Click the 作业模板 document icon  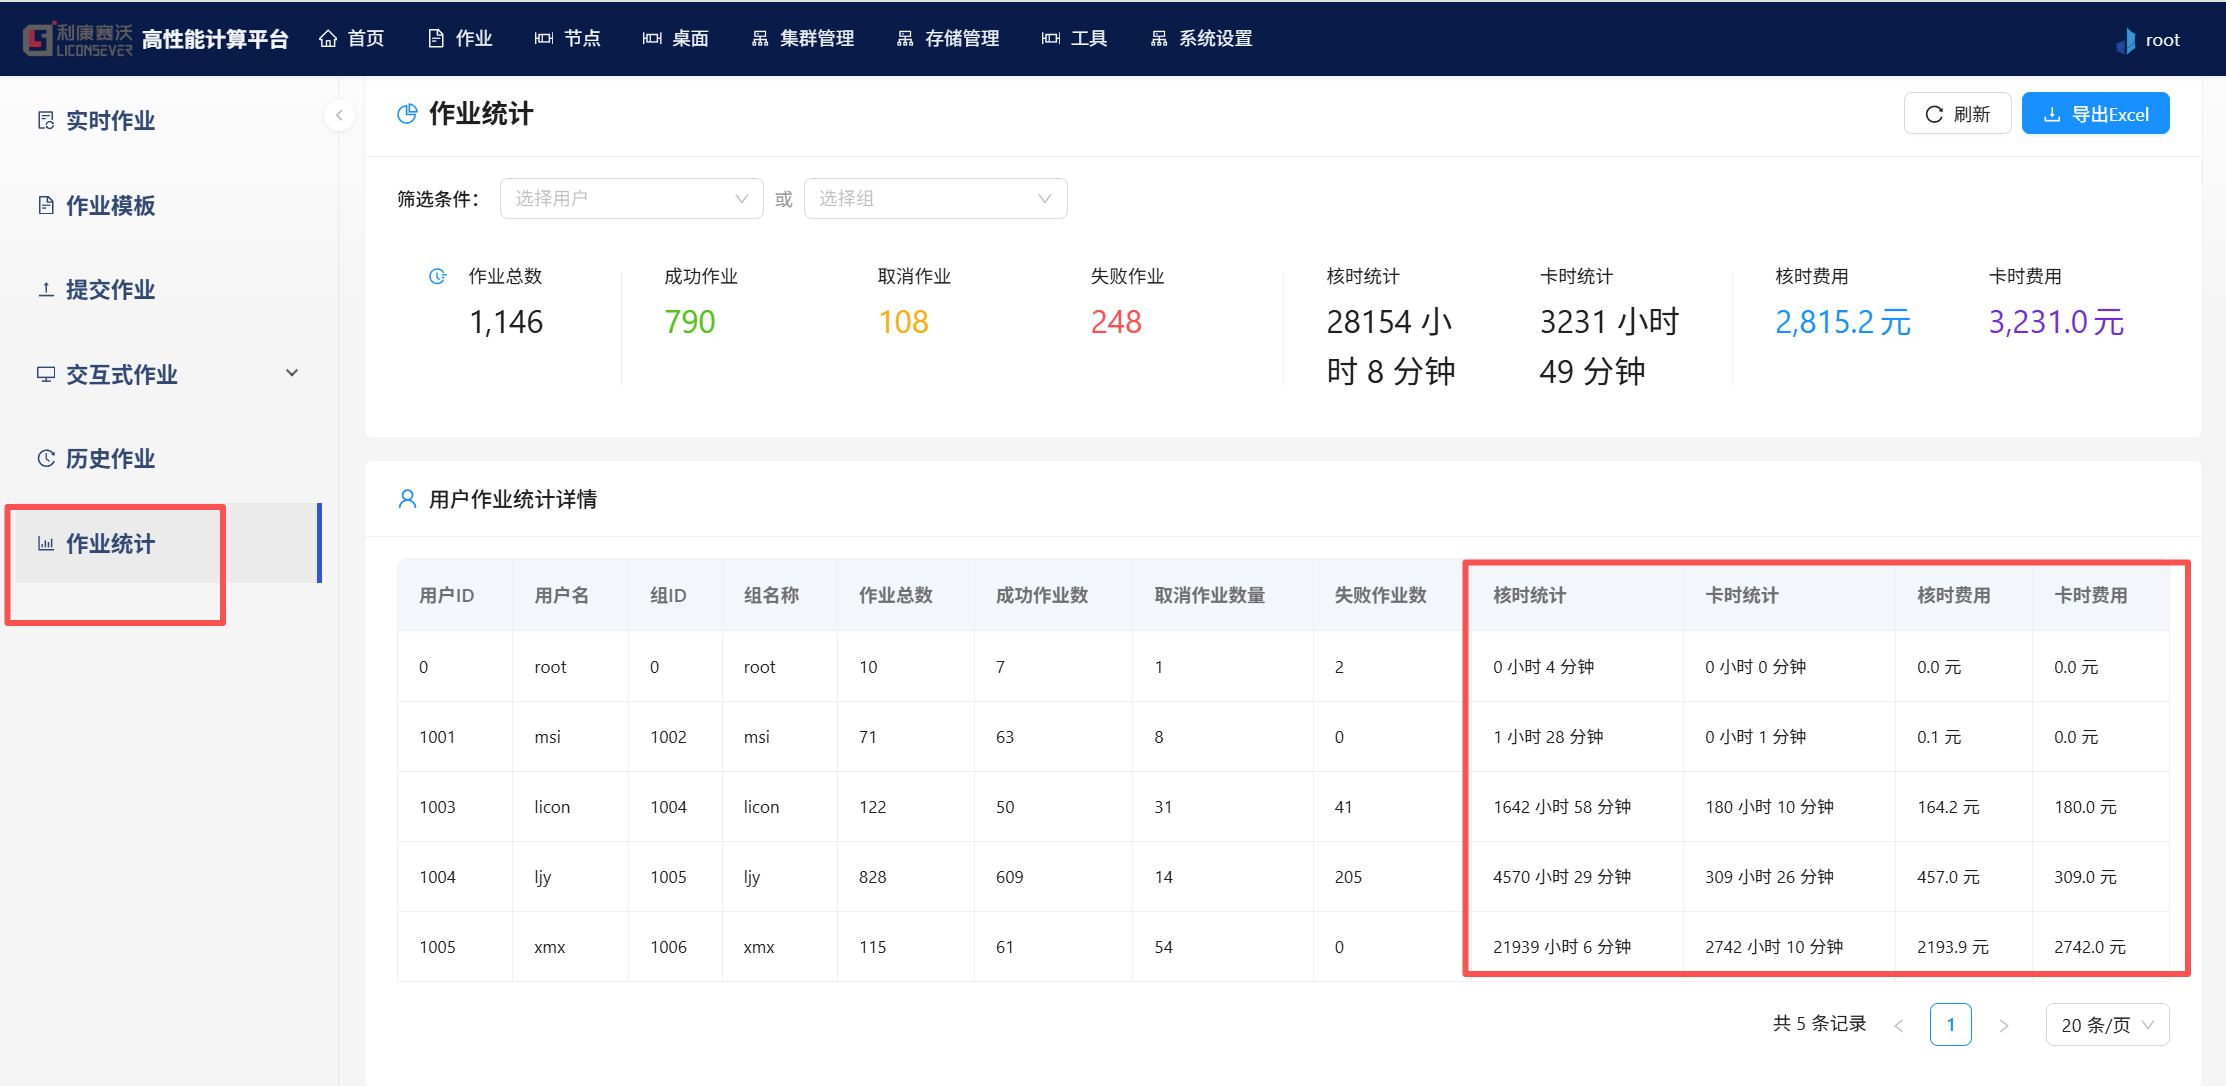pos(46,206)
